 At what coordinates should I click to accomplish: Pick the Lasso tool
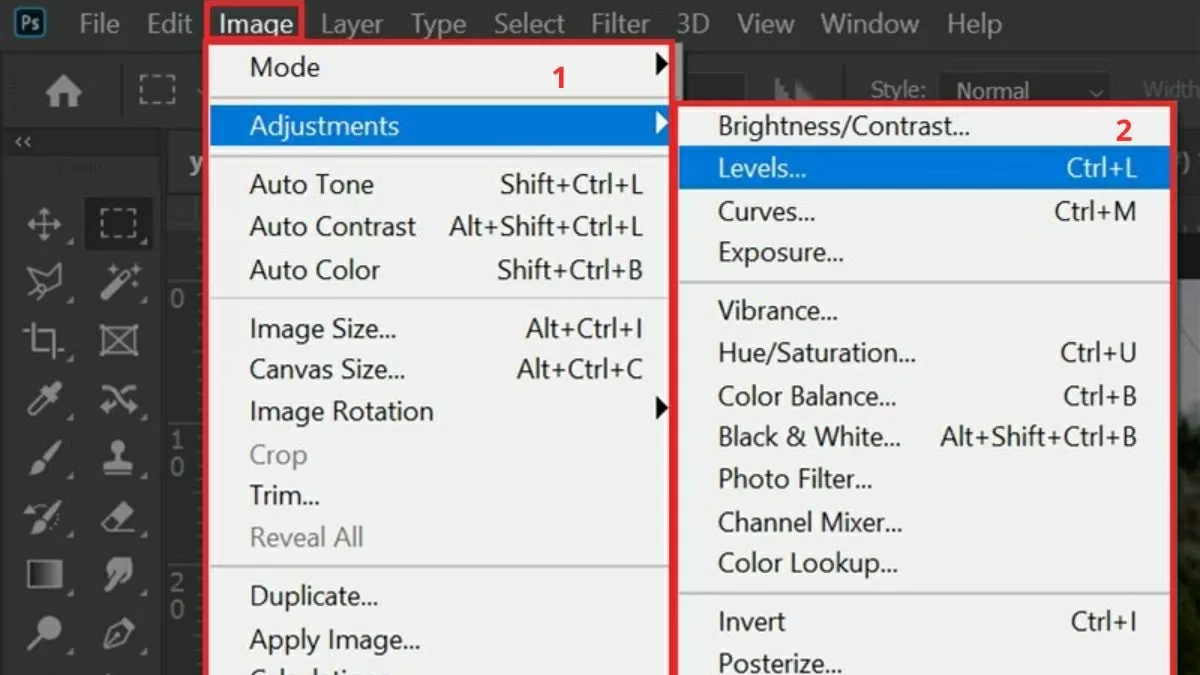(44, 283)
